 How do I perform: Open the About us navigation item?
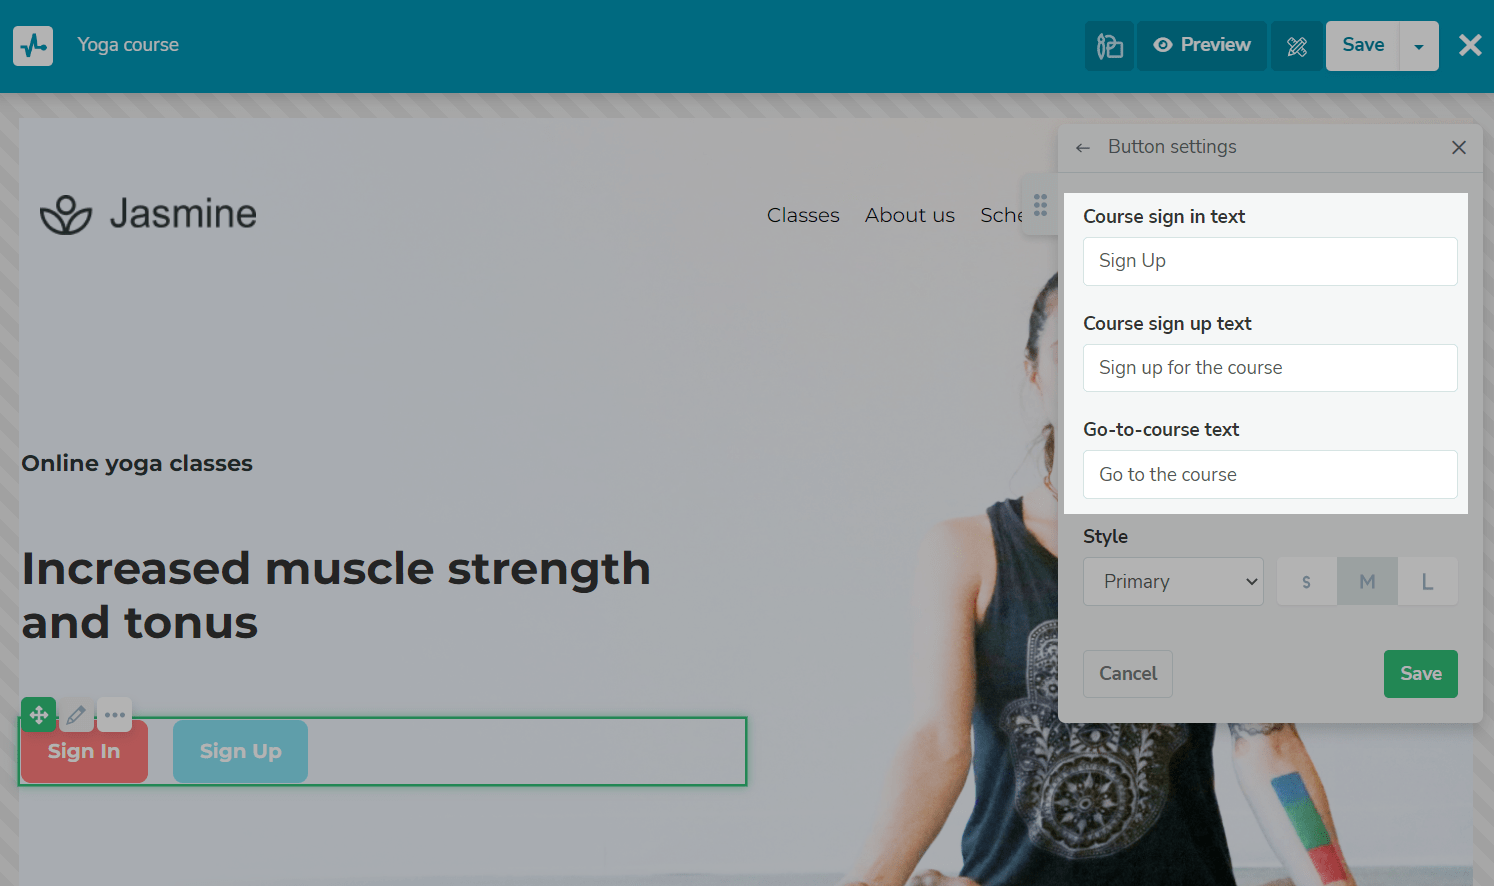coord(909,215)
